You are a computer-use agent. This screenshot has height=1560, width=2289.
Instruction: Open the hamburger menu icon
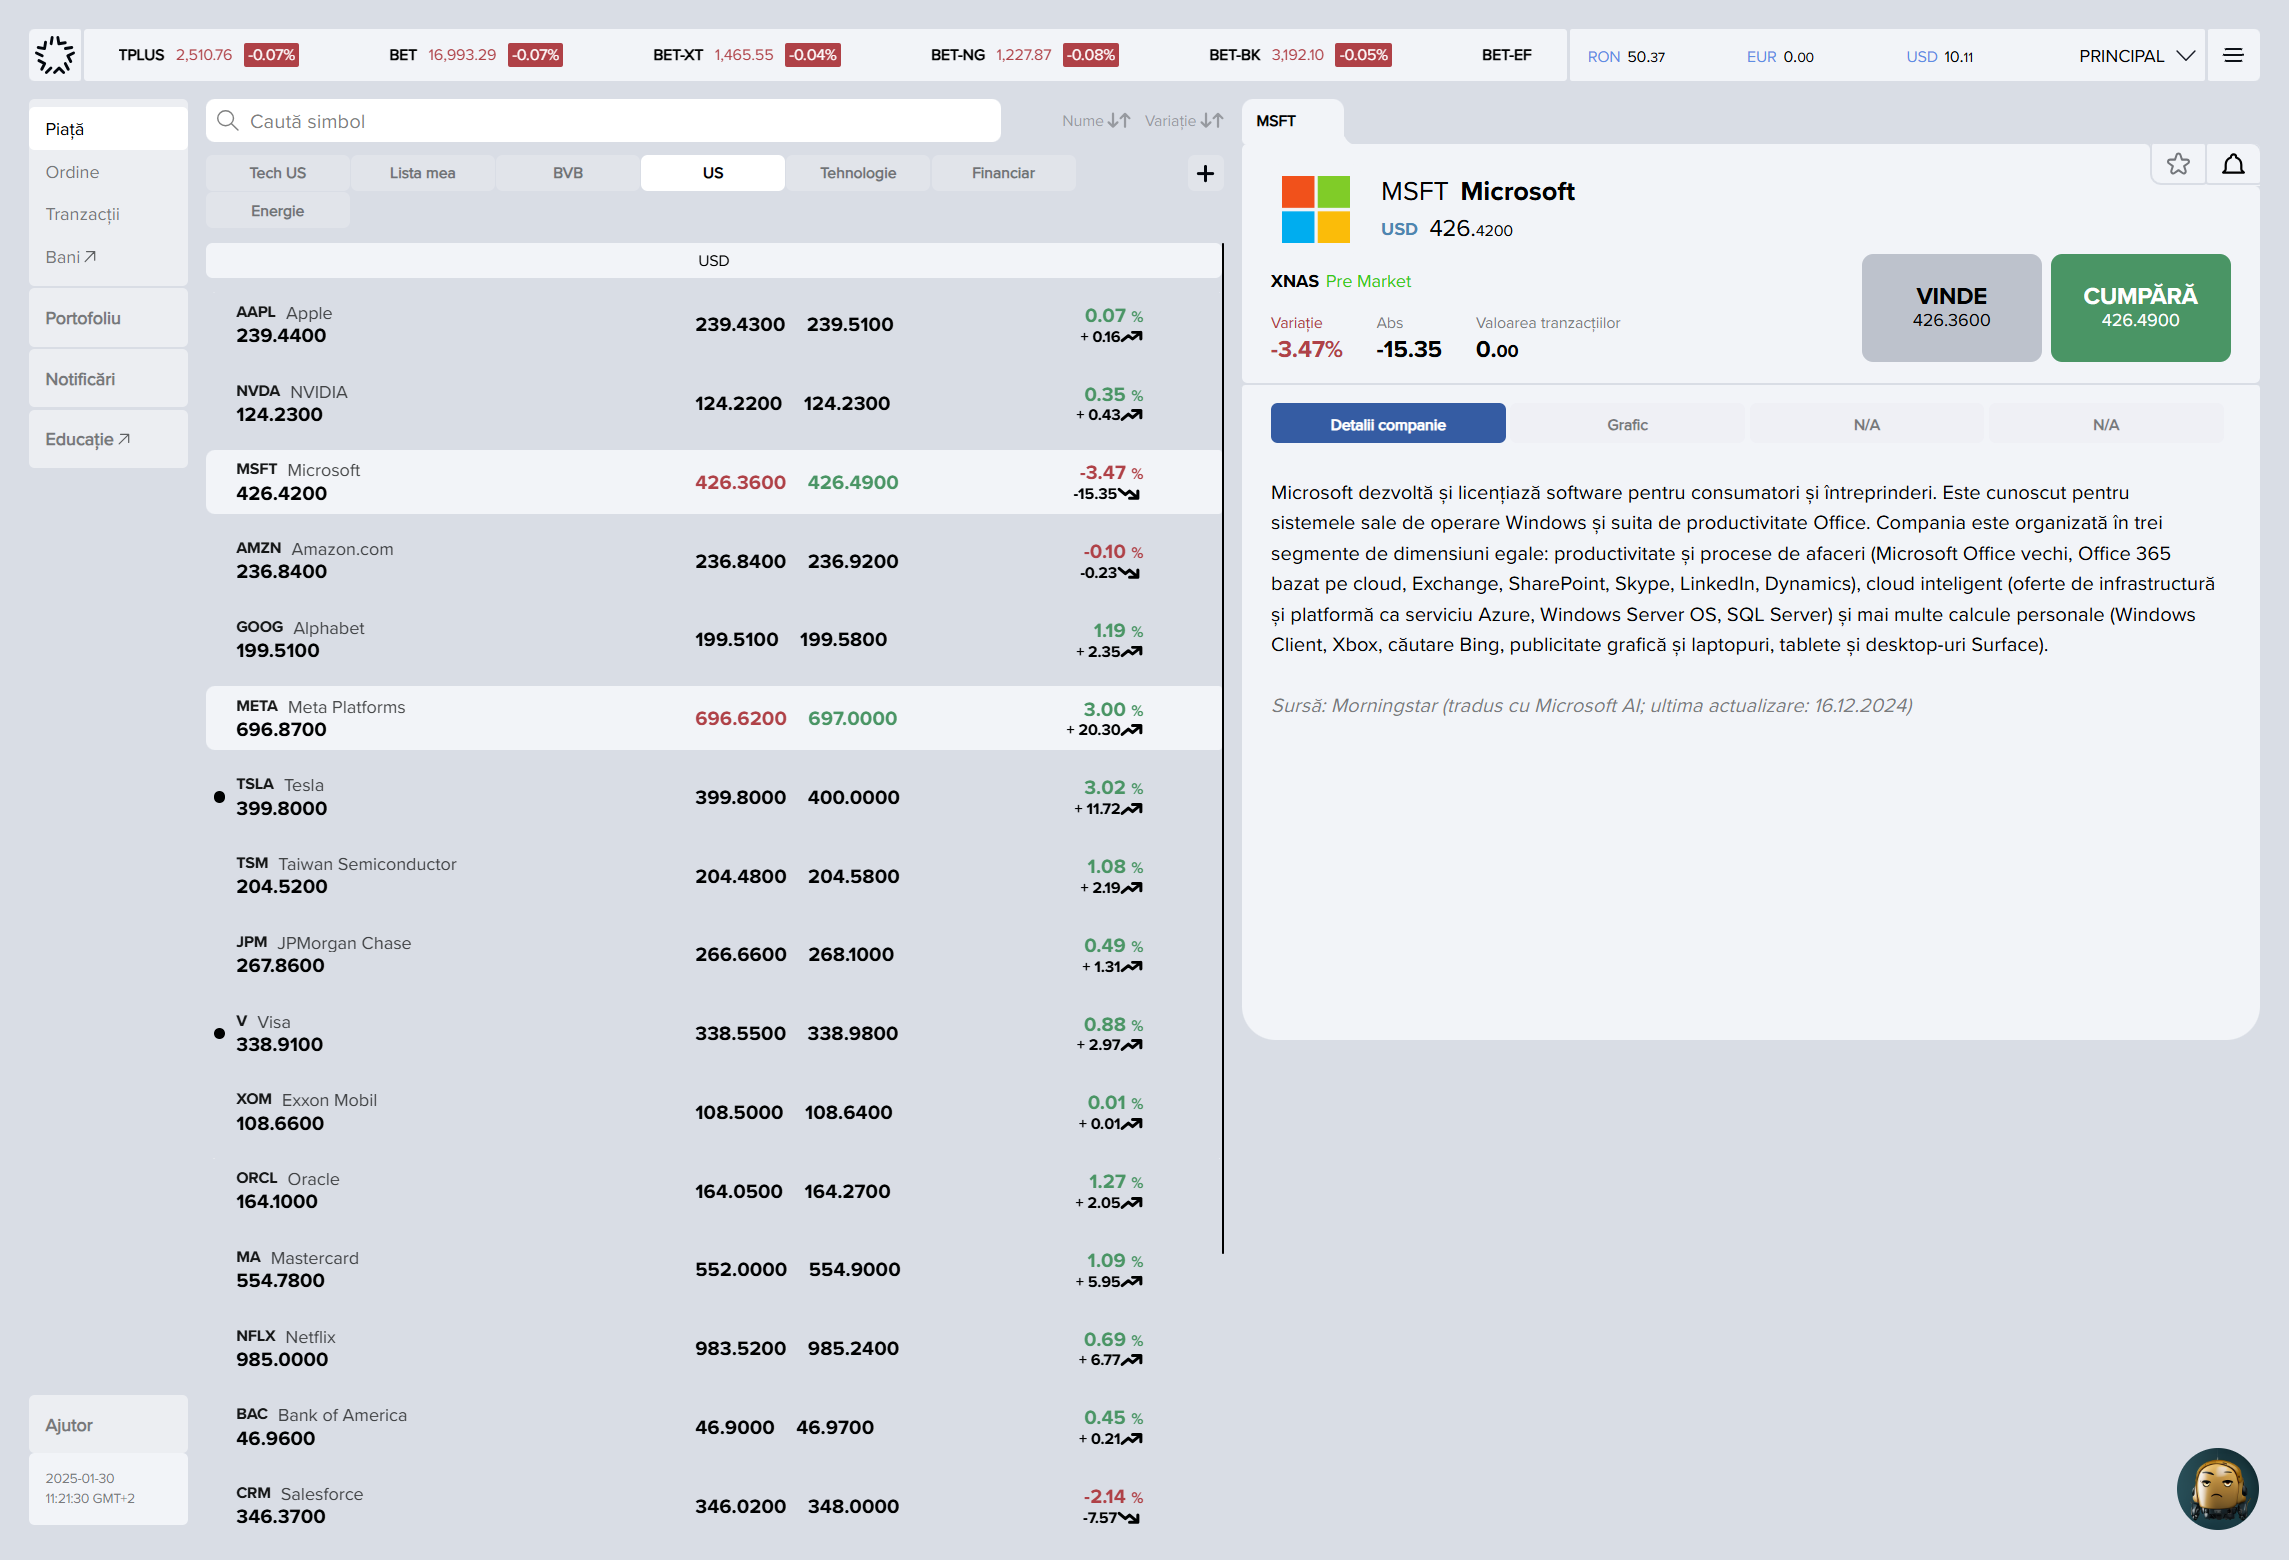[2233, 55]
